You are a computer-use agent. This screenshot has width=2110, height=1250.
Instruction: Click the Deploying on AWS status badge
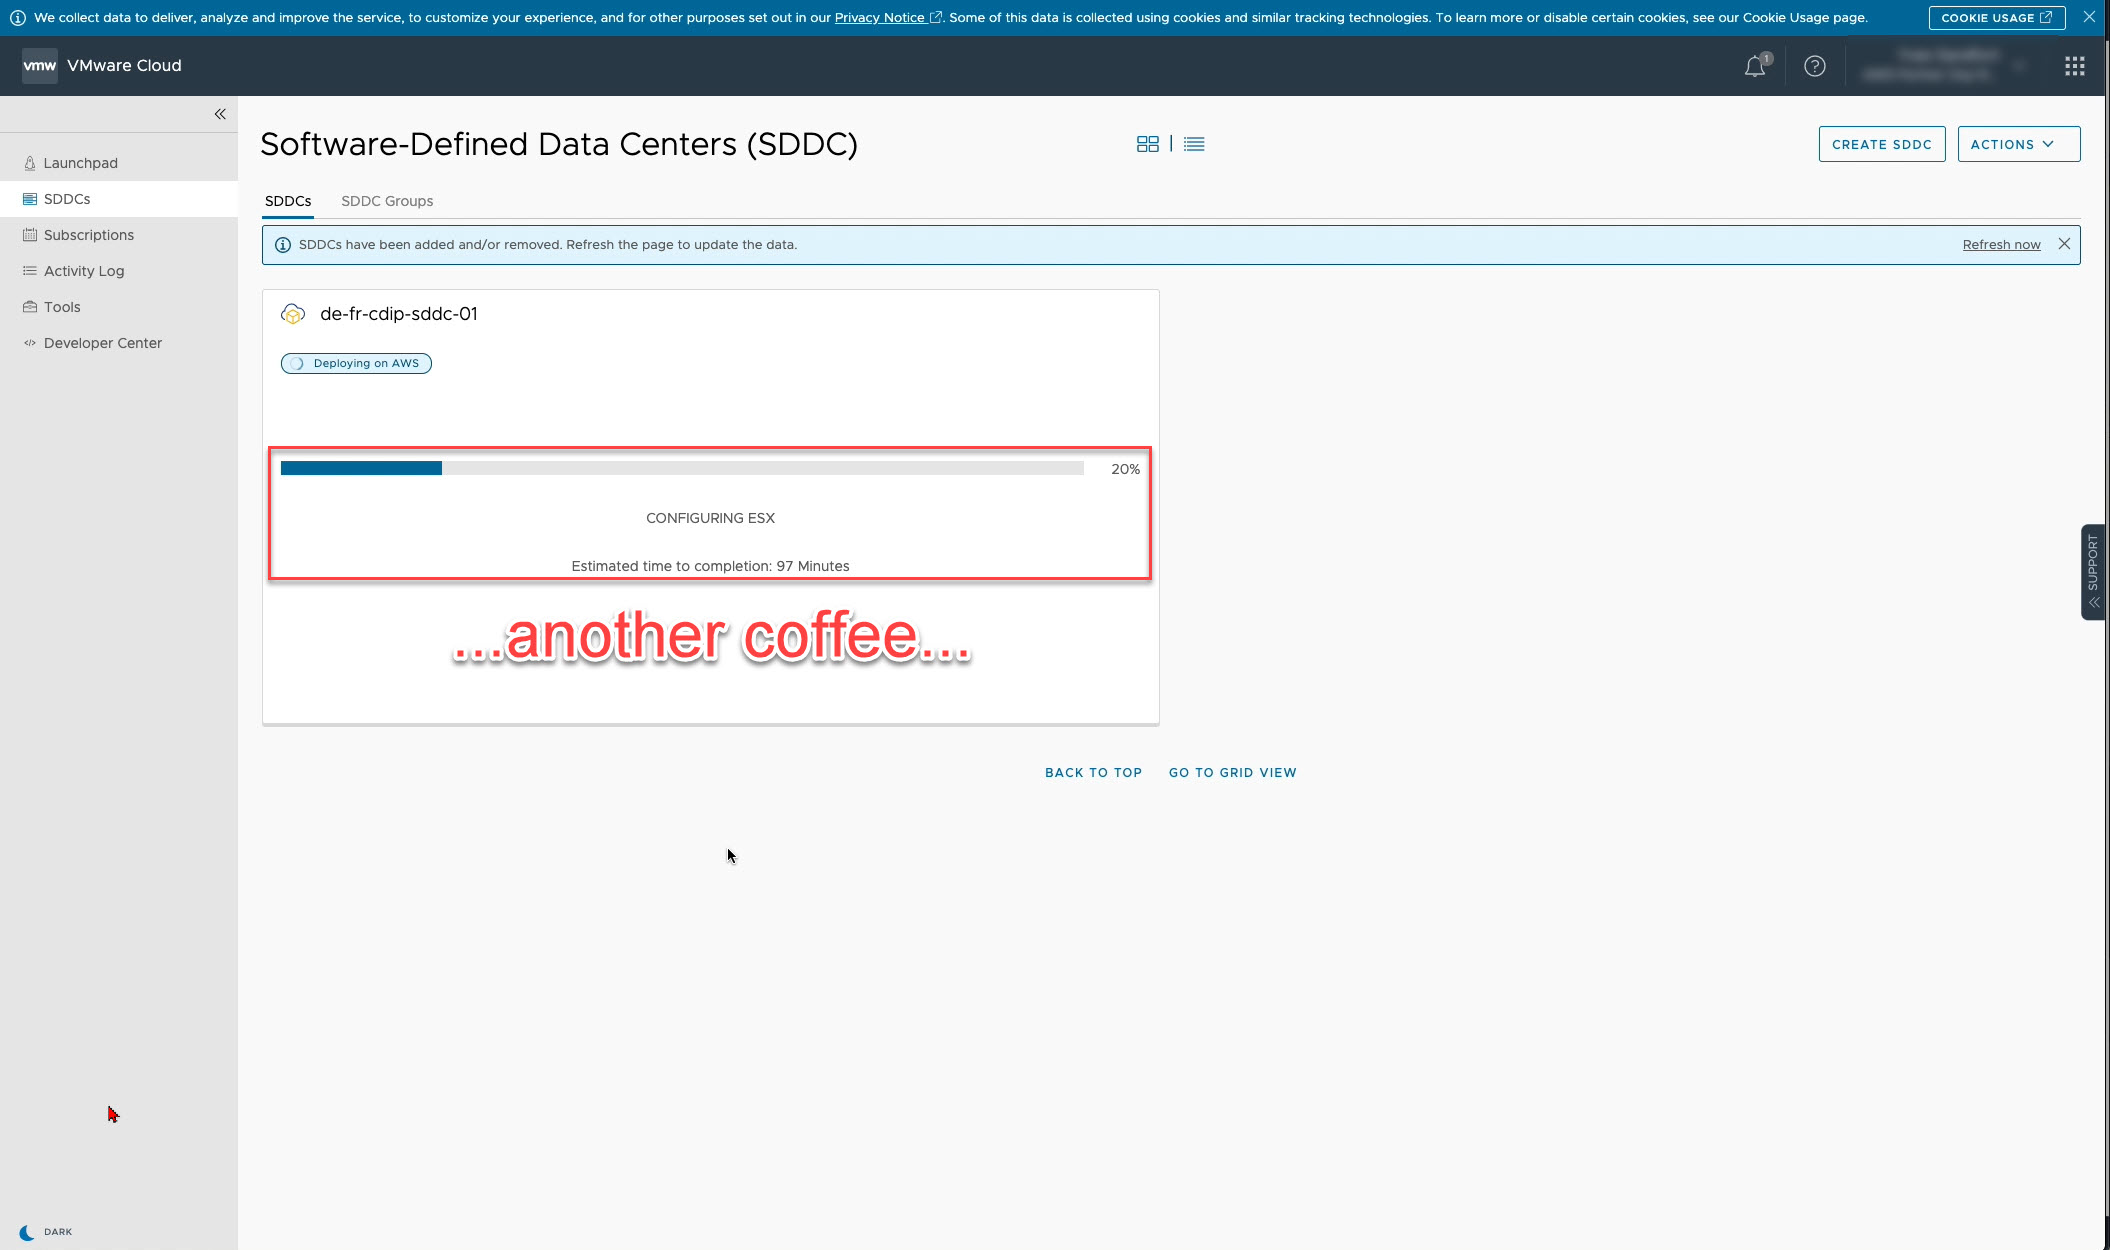click(356, 363)
